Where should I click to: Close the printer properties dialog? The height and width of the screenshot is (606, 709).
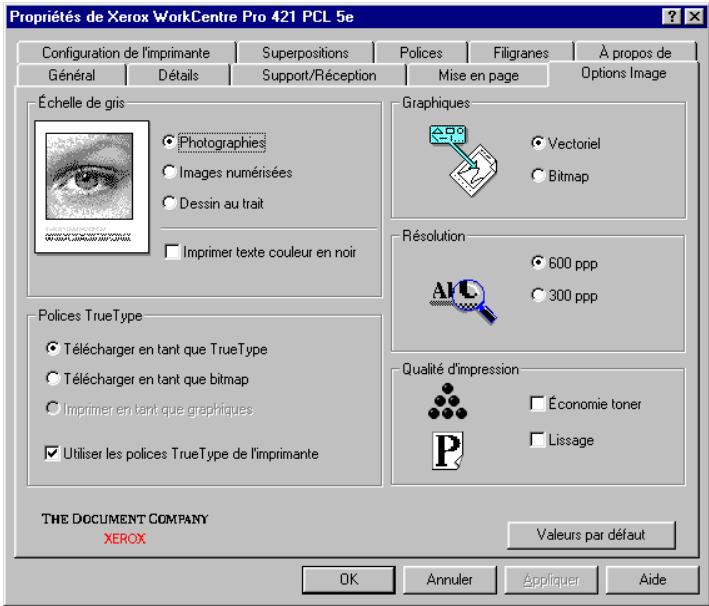694,17
